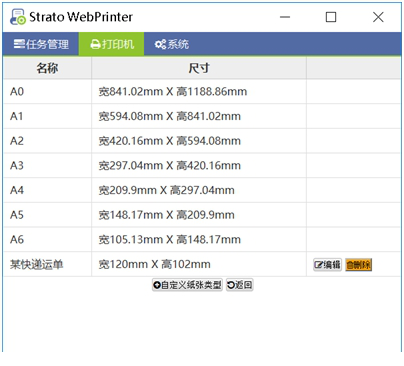404x366 pixels.
Task: Add a custom paper type with 自定义纸张类型
Action: click(x=187, y=285)
